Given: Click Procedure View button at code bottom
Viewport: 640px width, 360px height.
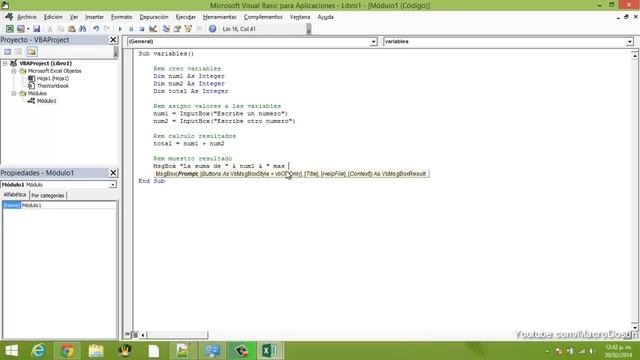Looking at the screenshot, I should [x=127, y=335].
